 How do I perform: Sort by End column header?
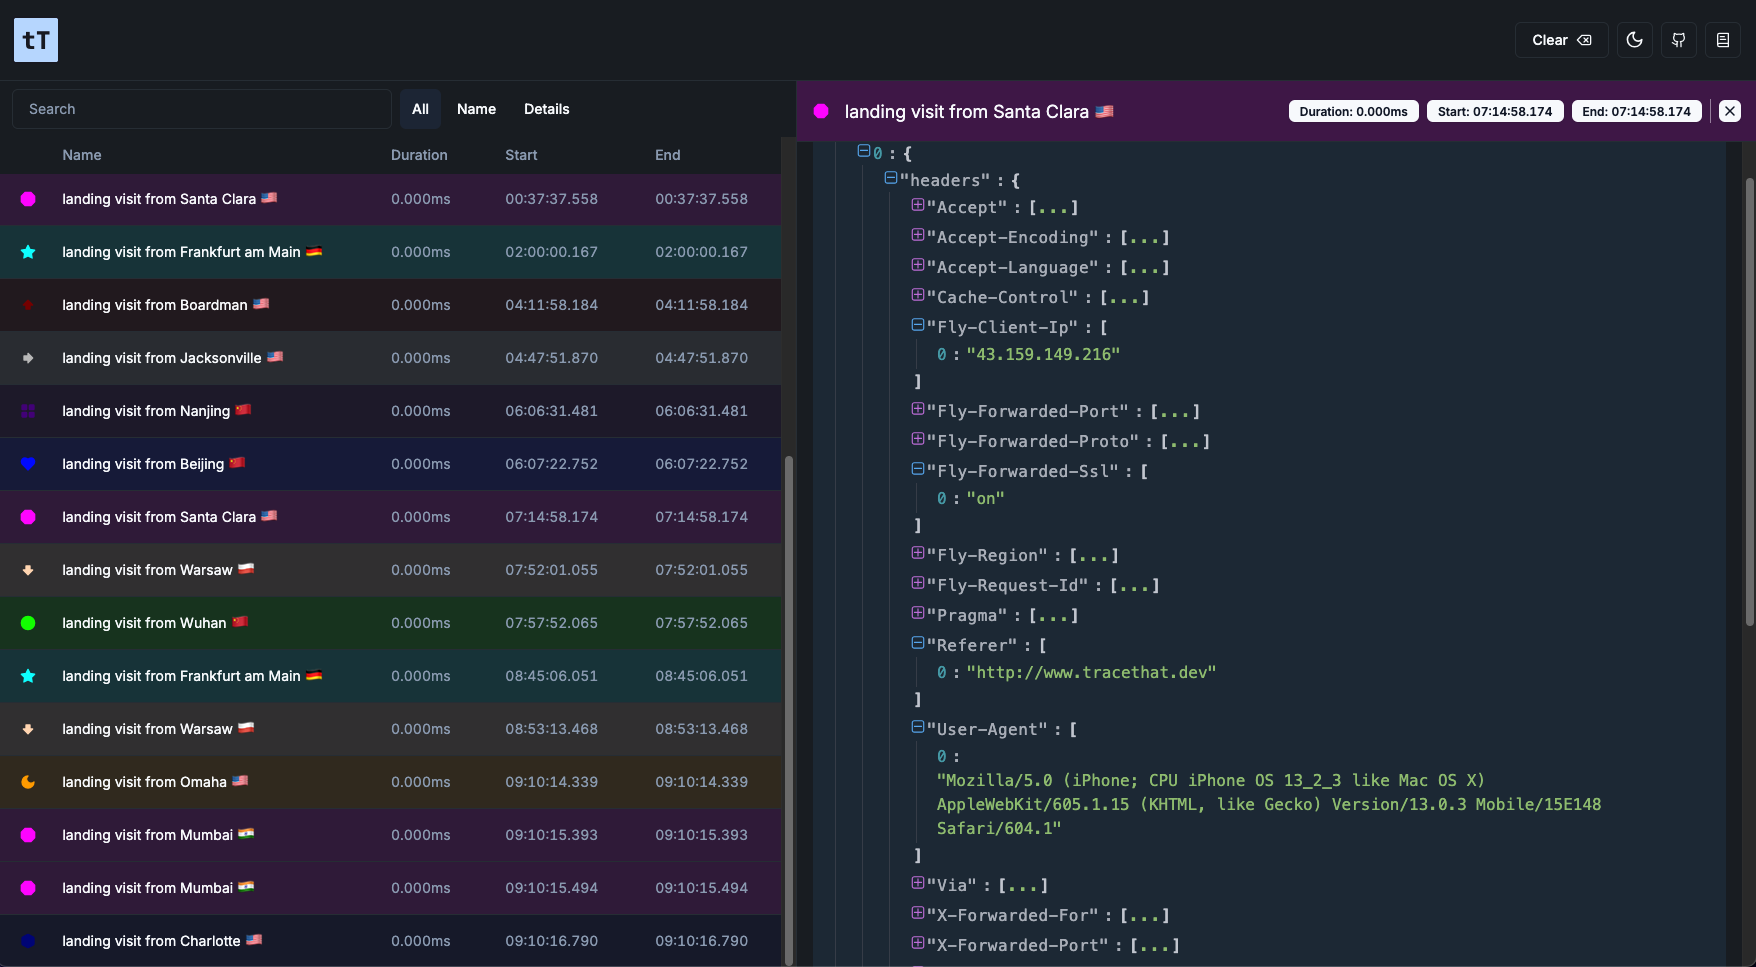click(668, 155)
